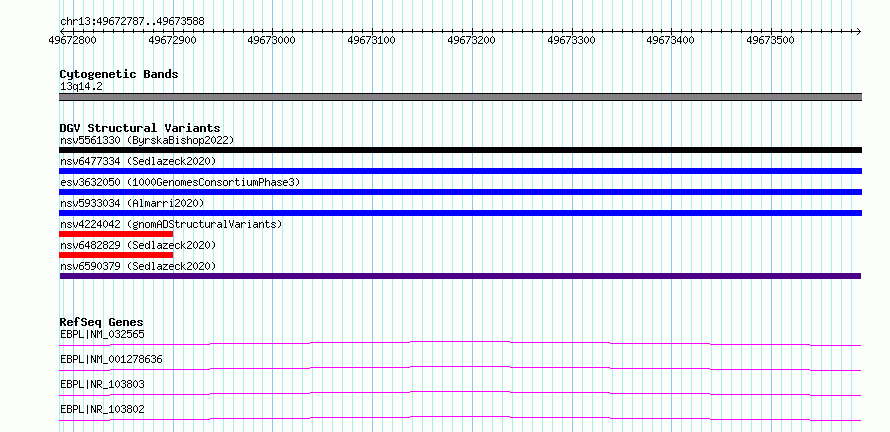Click ruler position 49673400

[671, 40]
